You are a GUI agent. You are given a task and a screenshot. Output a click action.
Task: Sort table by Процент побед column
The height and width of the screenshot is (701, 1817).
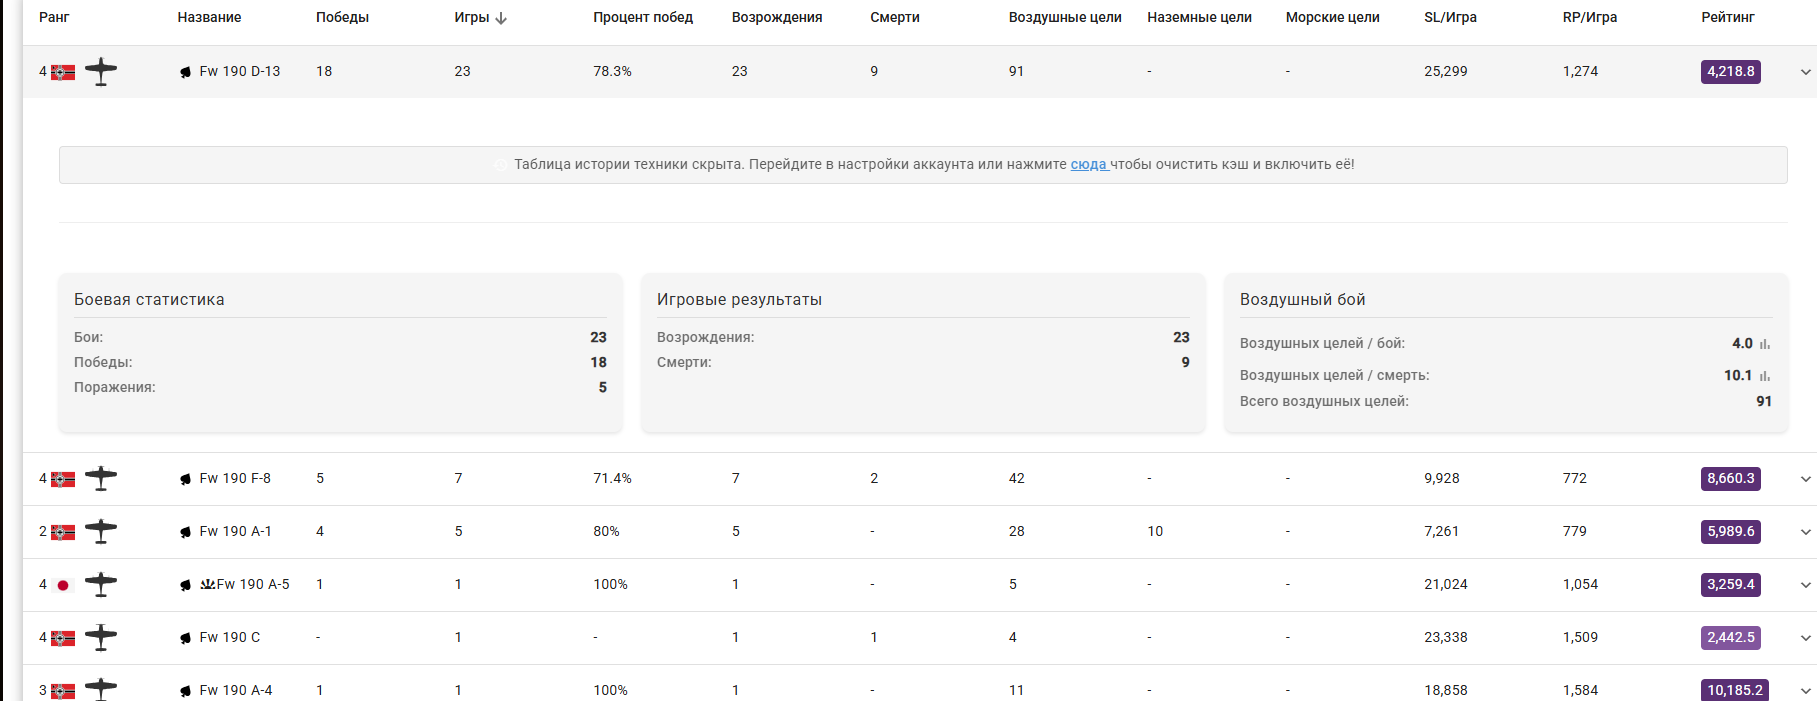coord(642,17)
